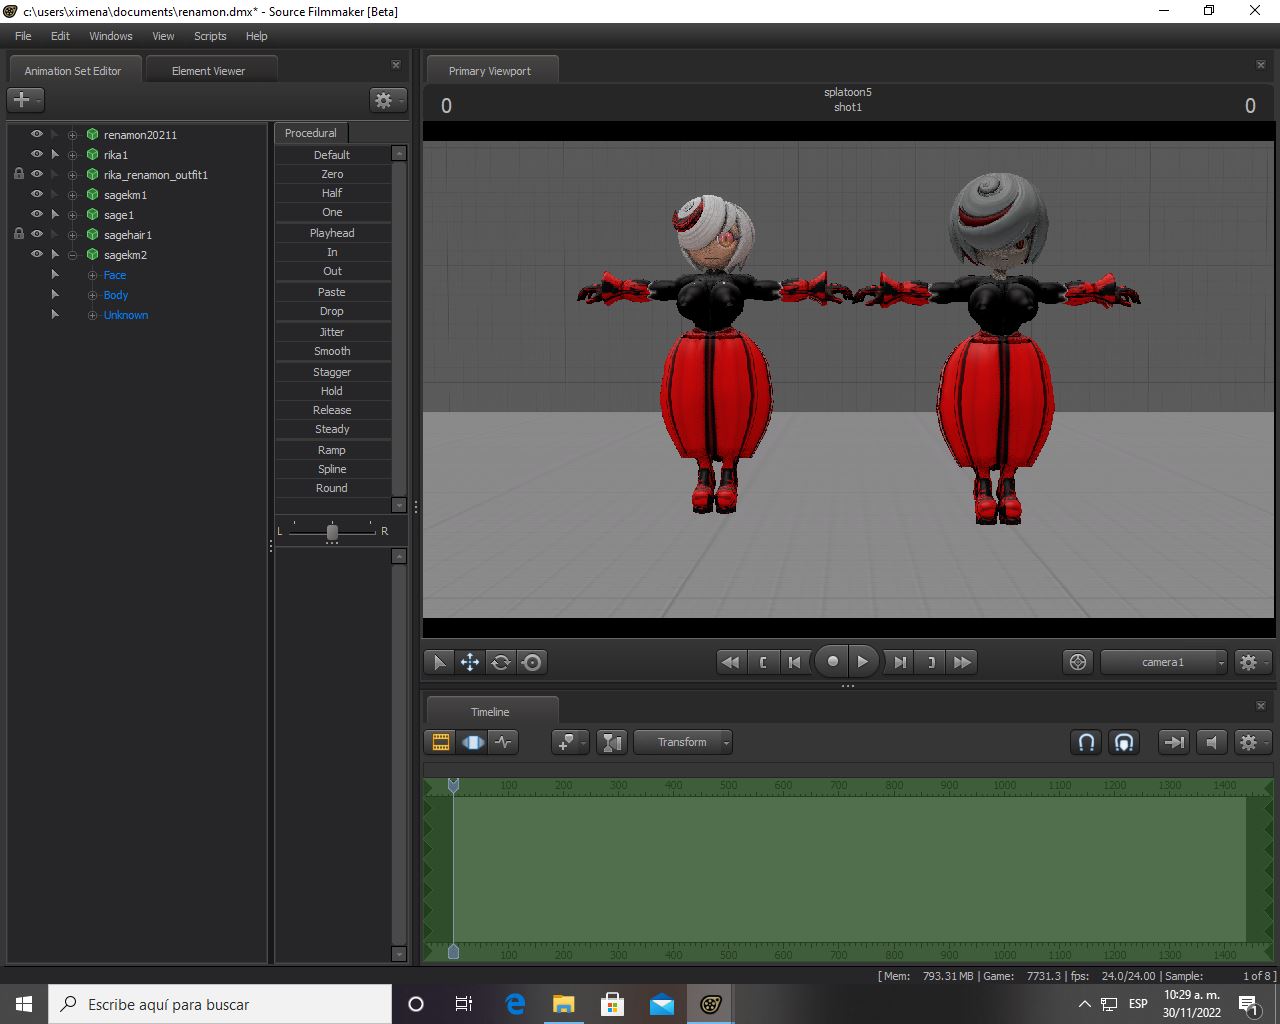Click the add animation set plus button
Image resolution: width=1280 pixels, height=1024 pixels.
tap(21, 100)
